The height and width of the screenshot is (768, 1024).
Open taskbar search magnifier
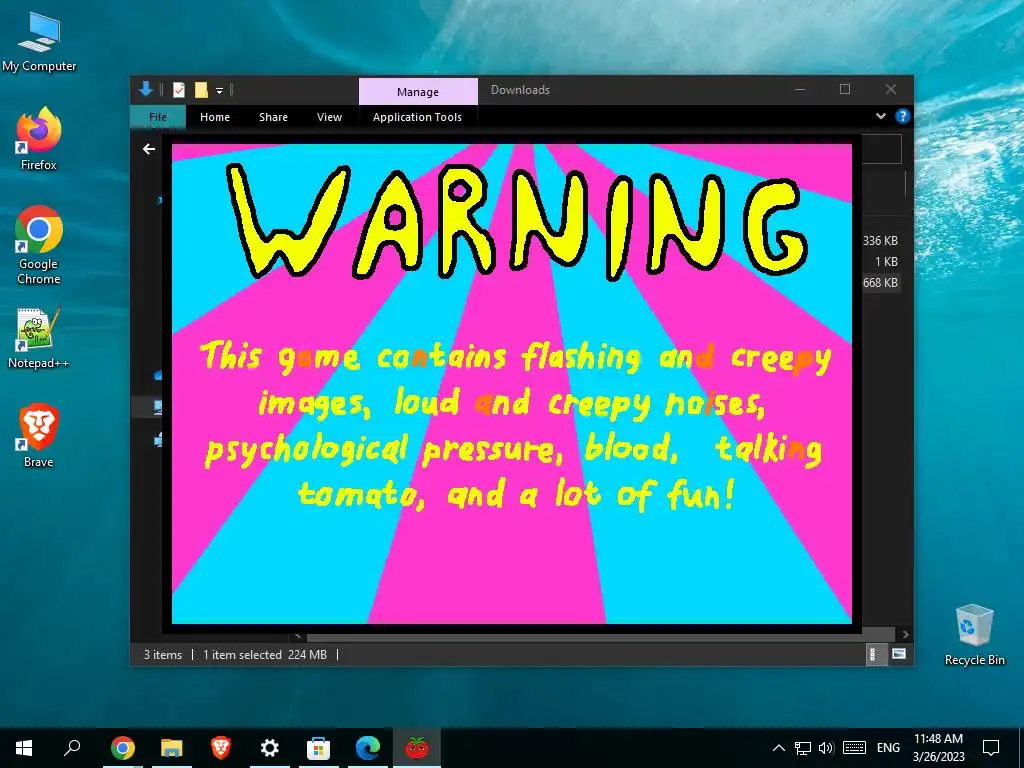[x=72, y=748]
